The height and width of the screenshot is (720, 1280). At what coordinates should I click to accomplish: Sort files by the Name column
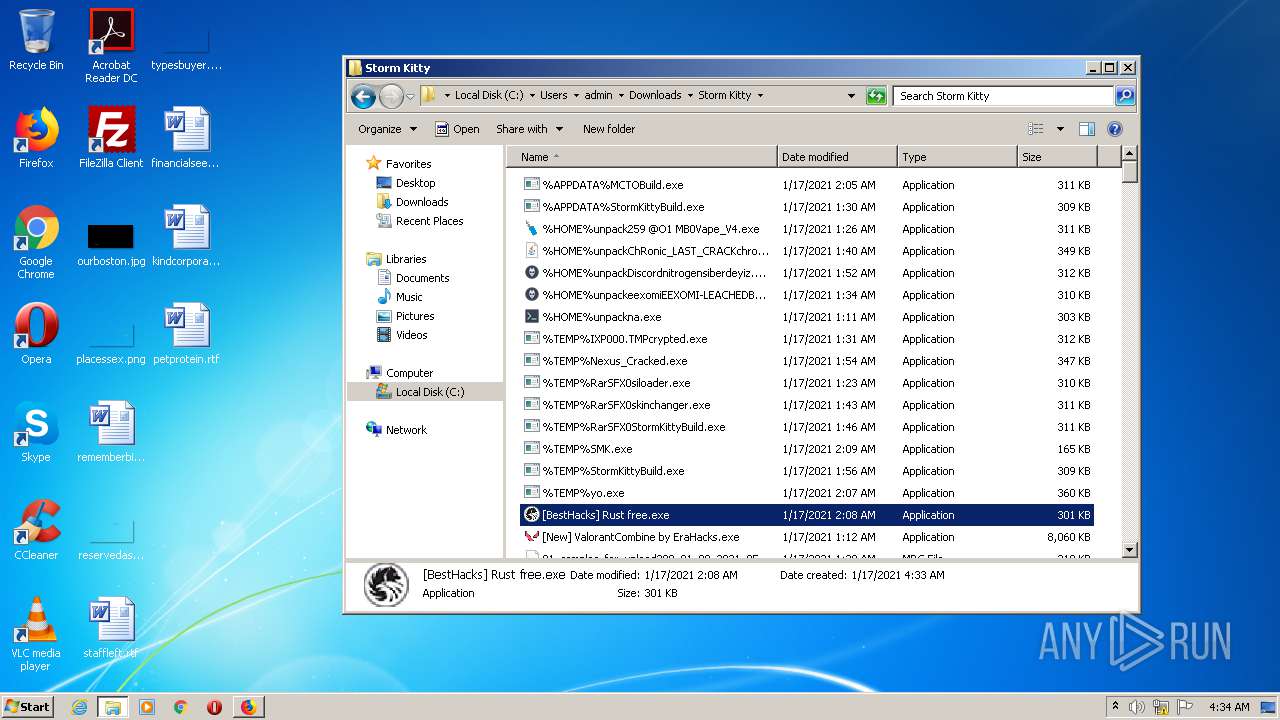(642, 157)
